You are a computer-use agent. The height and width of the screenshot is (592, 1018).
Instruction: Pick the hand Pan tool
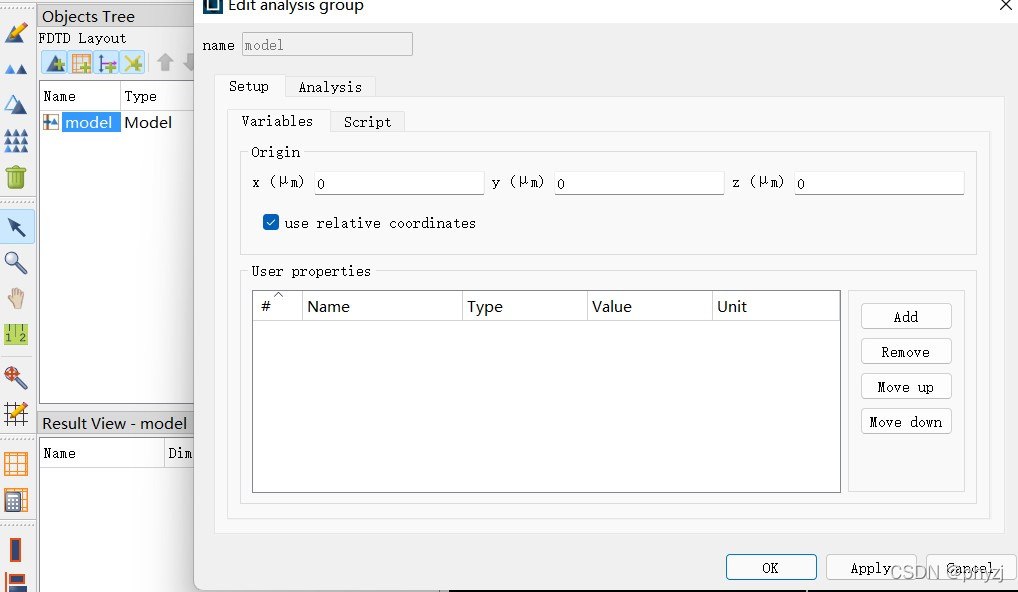(16, 299)
